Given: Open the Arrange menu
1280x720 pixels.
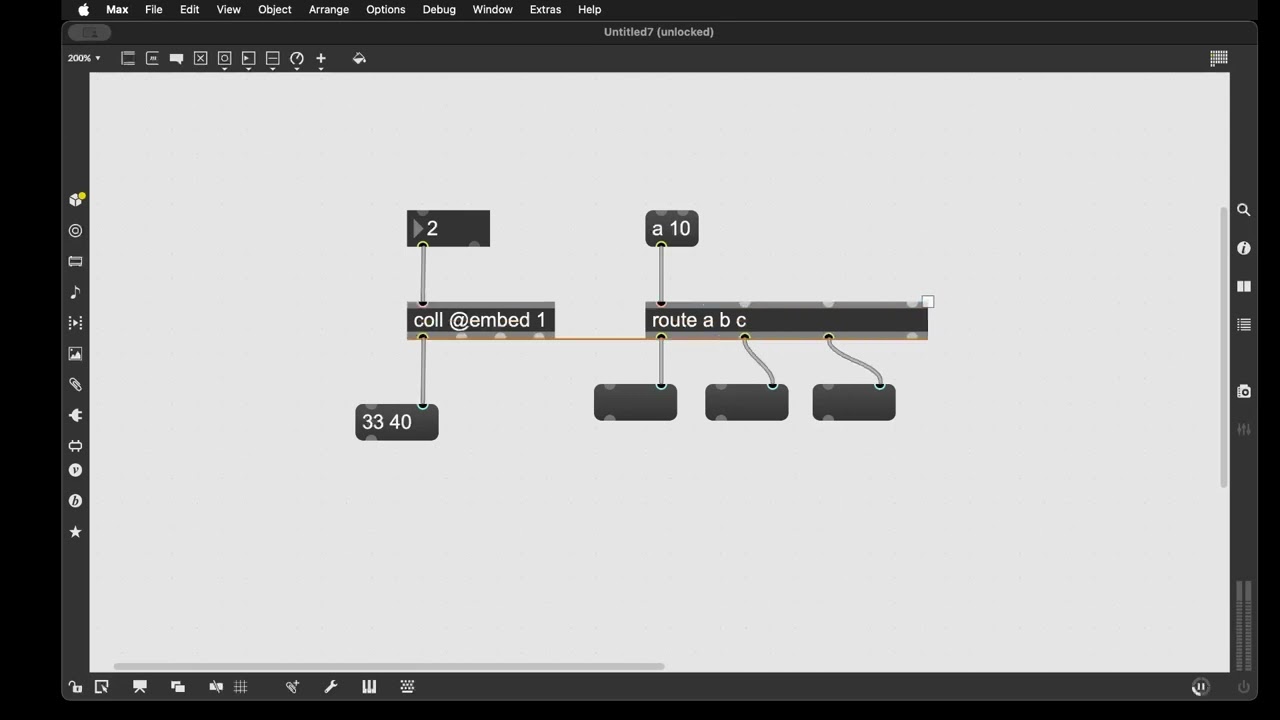Looking at the screenshot, I should click(x=329, y=9).
